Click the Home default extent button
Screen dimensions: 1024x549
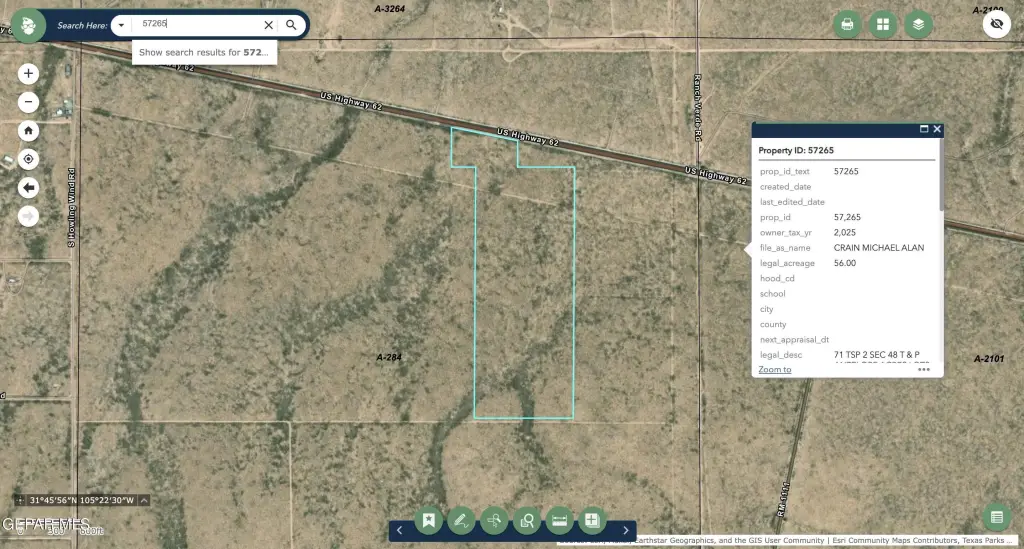28,130
